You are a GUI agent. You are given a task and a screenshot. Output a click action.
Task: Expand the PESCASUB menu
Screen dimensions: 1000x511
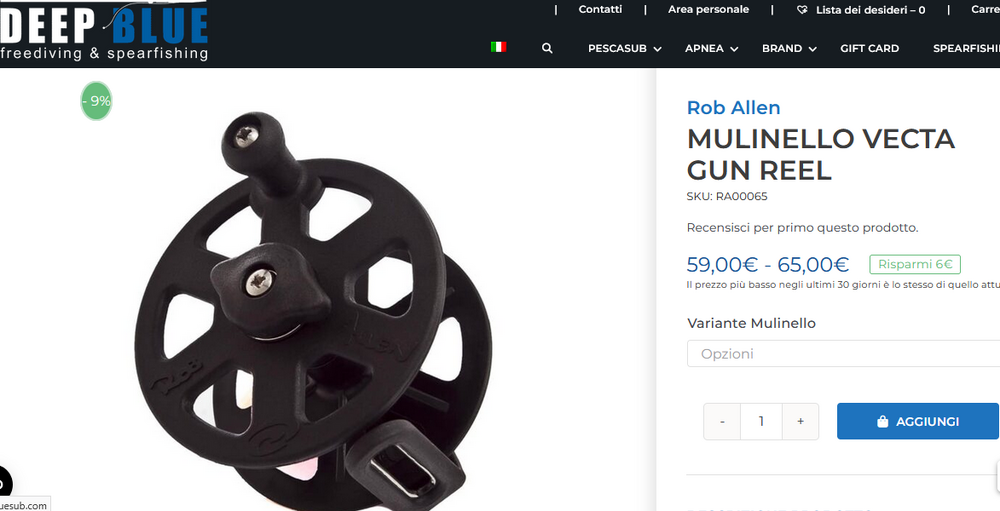coord(624,48)
